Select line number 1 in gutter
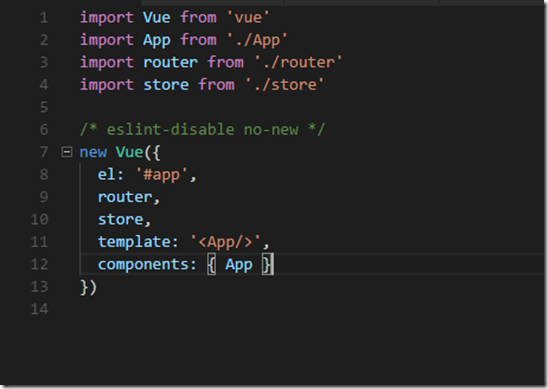The image size is (548, 389). [44, 17]
